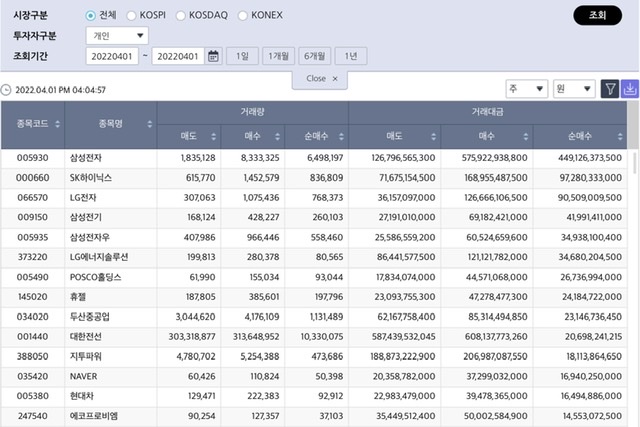Click the filter funnel icon
The width and height of the screenshot is (640, 427).
pos(610,89)
